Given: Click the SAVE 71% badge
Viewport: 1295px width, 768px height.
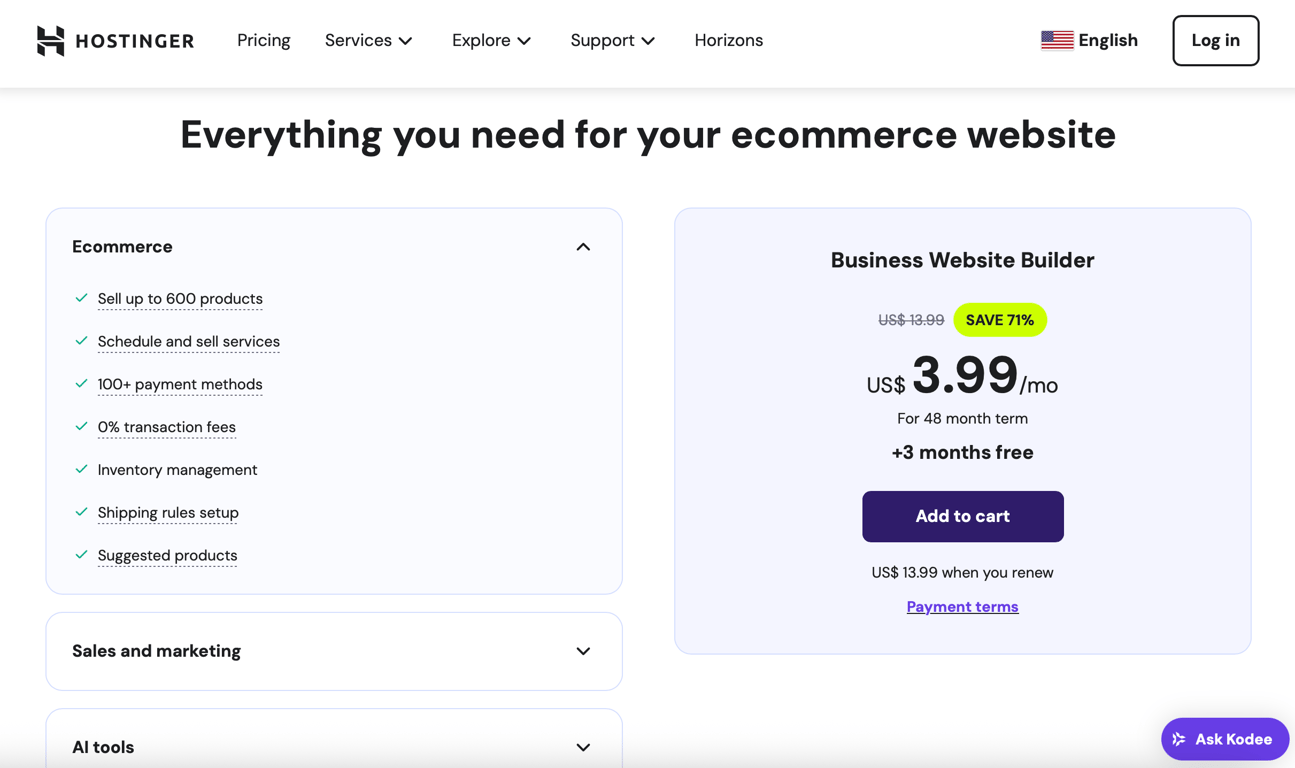Looking at the screenshot, I should click(x=1000, y=319).
